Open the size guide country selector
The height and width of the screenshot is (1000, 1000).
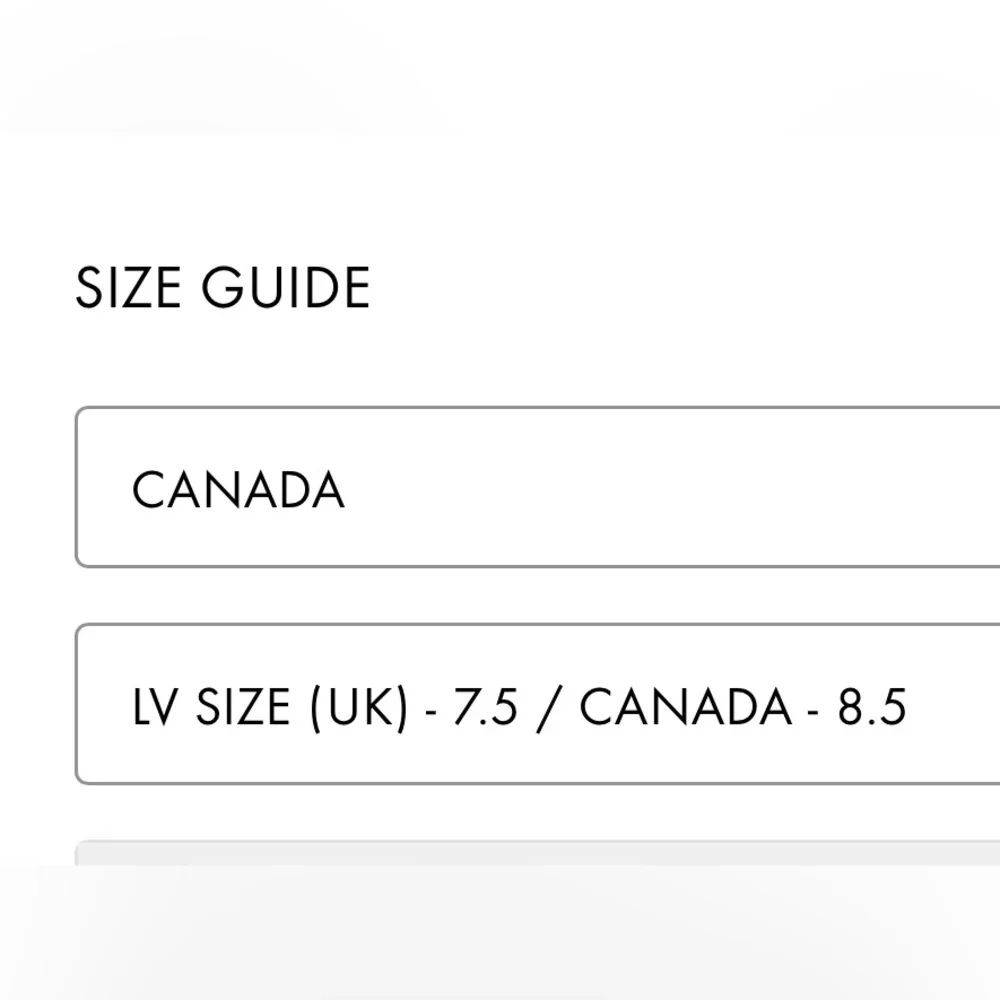(538, 487)
